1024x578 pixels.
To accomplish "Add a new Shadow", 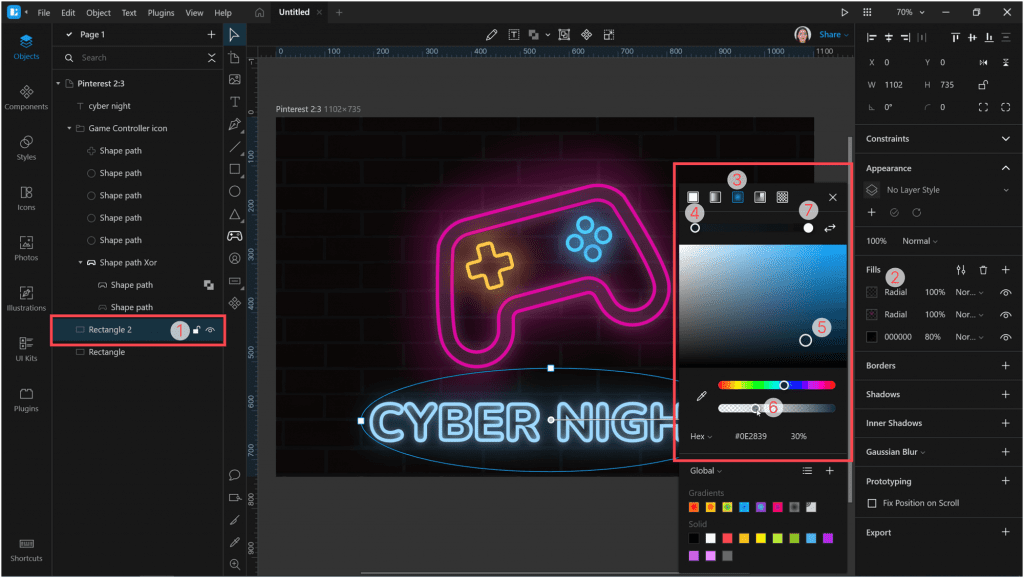I will tap(1006, 394).
